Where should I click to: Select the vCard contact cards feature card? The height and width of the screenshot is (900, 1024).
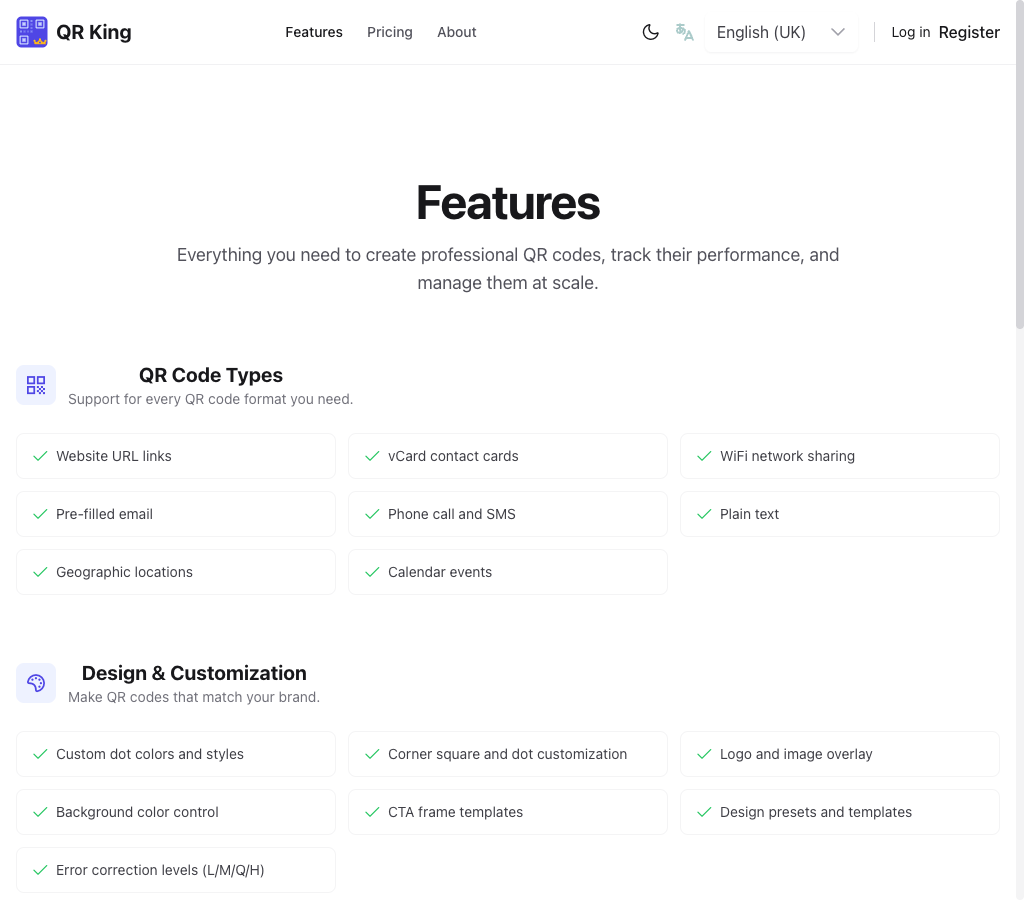point(507,456)
